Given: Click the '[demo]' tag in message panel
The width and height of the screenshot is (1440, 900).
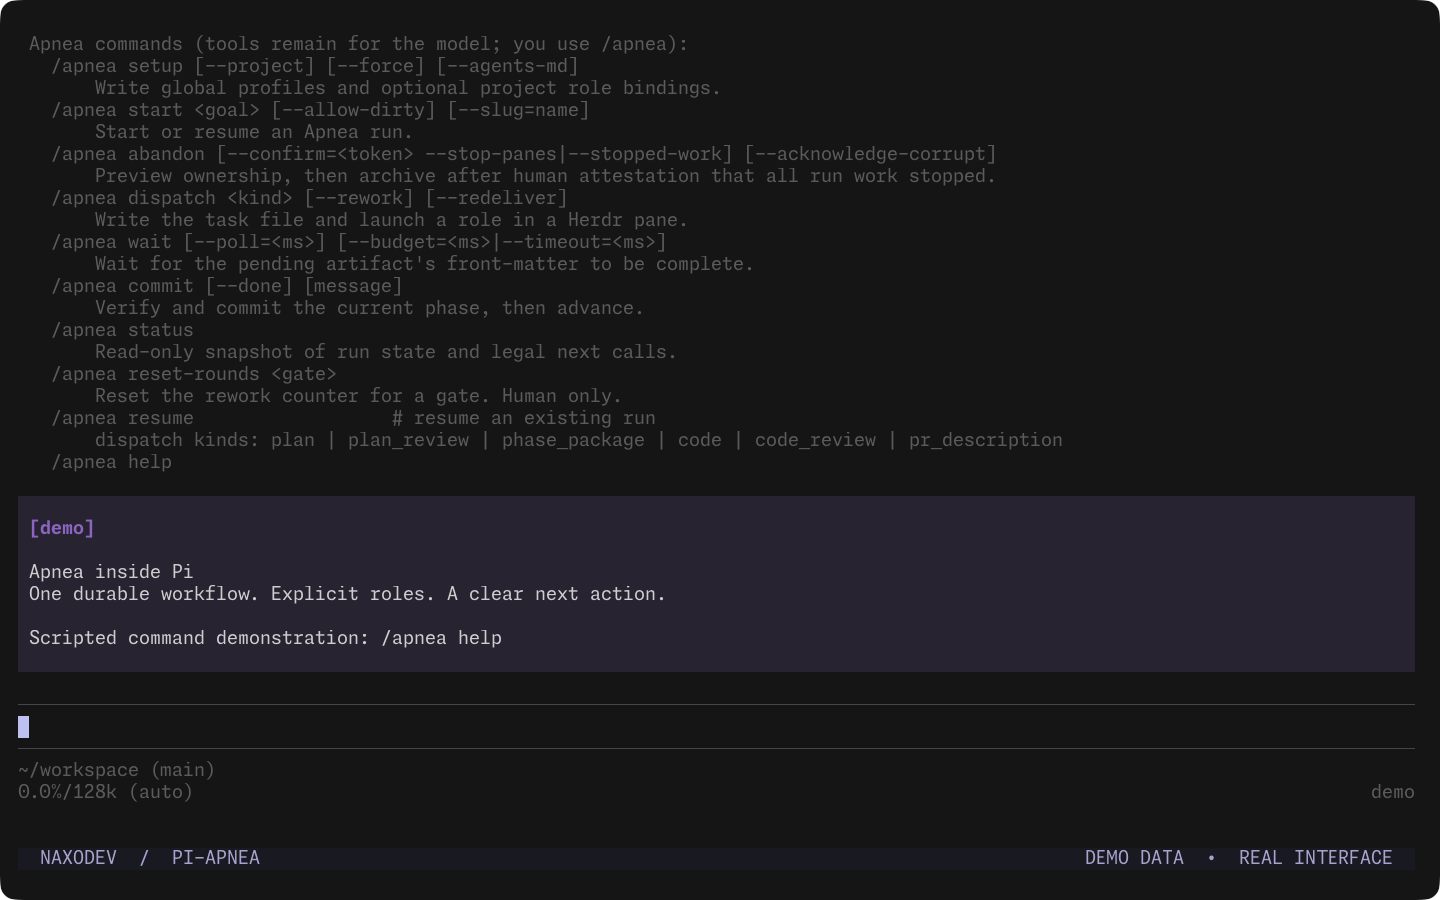Looking at the screenshot, I should coord(62,528).
